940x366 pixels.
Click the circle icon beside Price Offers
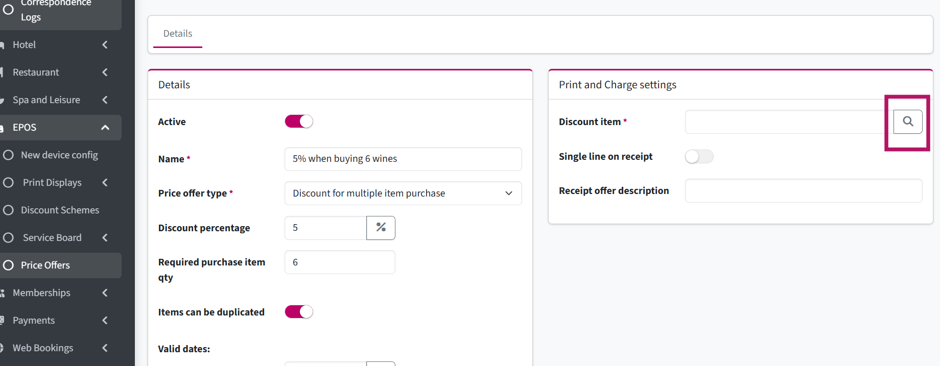click(8, 265)
